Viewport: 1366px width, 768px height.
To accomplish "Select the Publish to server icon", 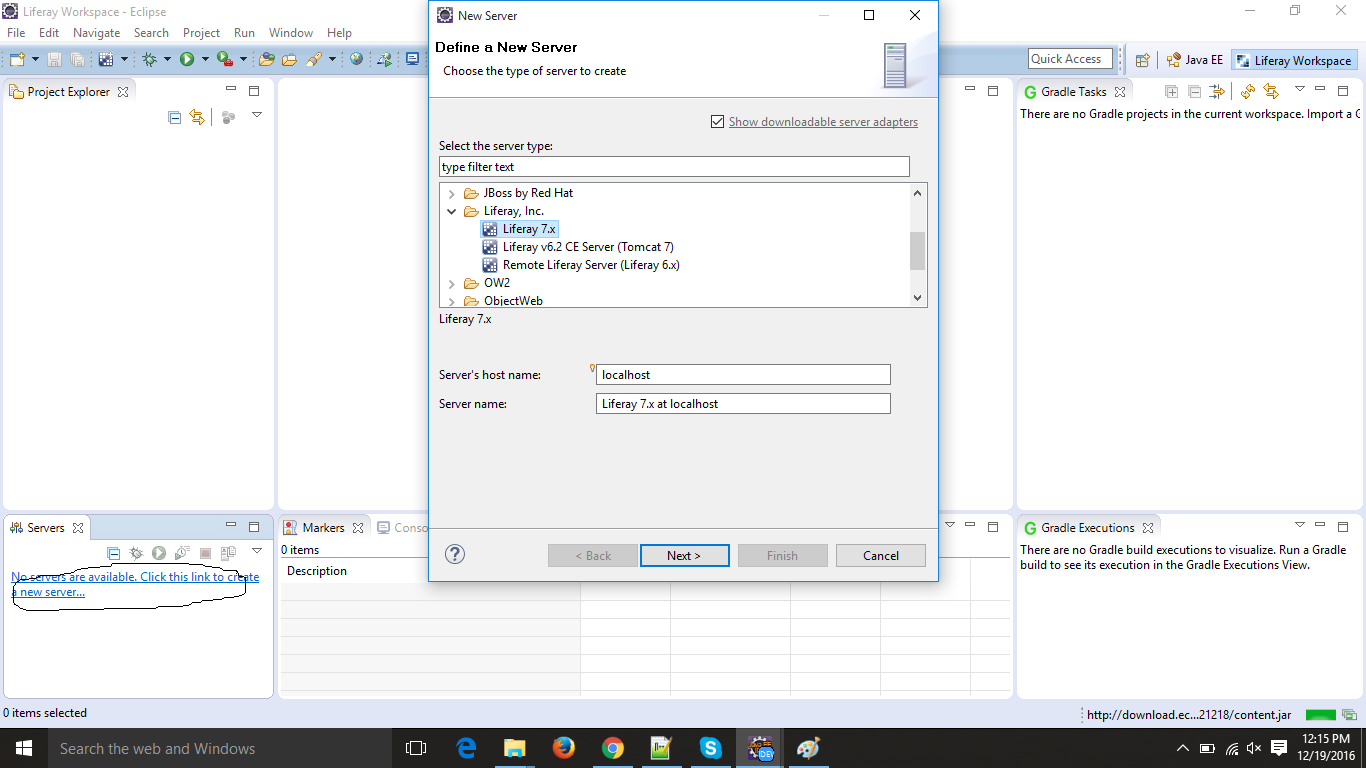I will [x=229, y=553].
